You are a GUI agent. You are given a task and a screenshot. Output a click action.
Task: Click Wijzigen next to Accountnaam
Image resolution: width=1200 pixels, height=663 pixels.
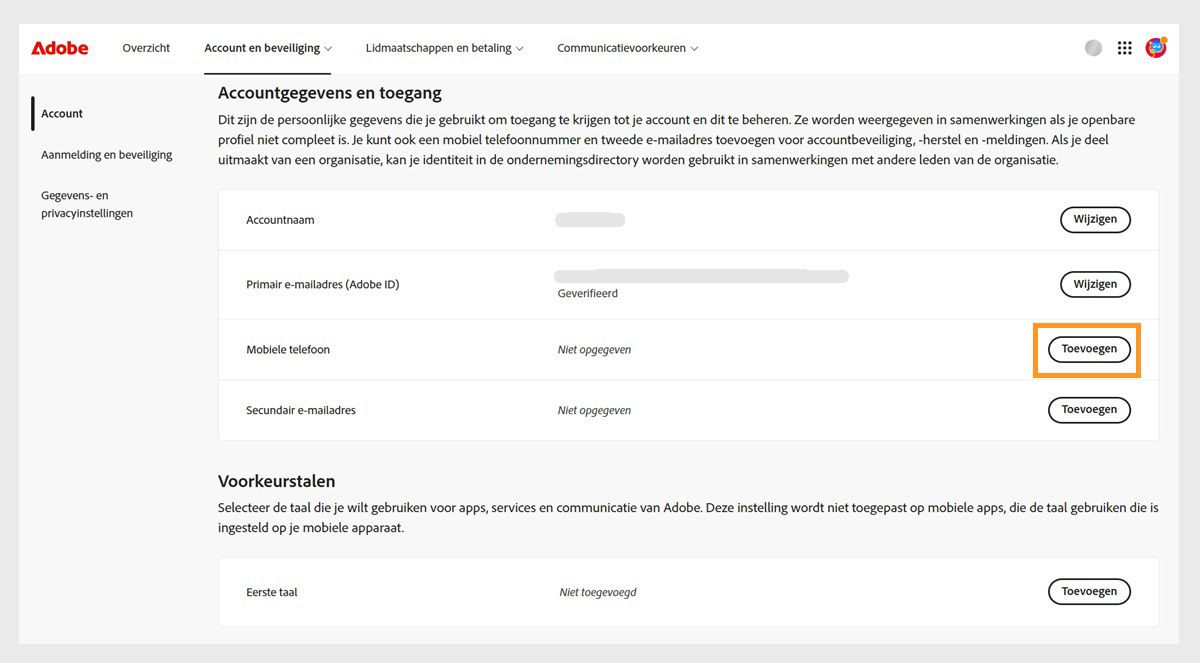click(x=1095, y=219)
